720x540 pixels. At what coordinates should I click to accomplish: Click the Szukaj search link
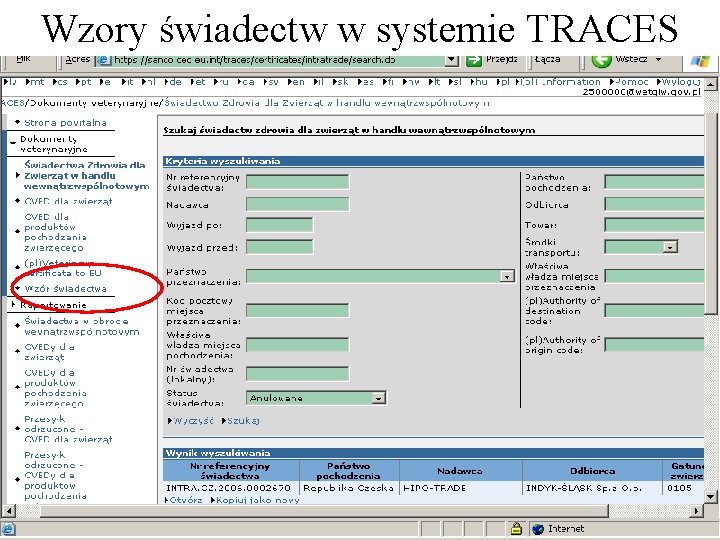click(243, 421)
